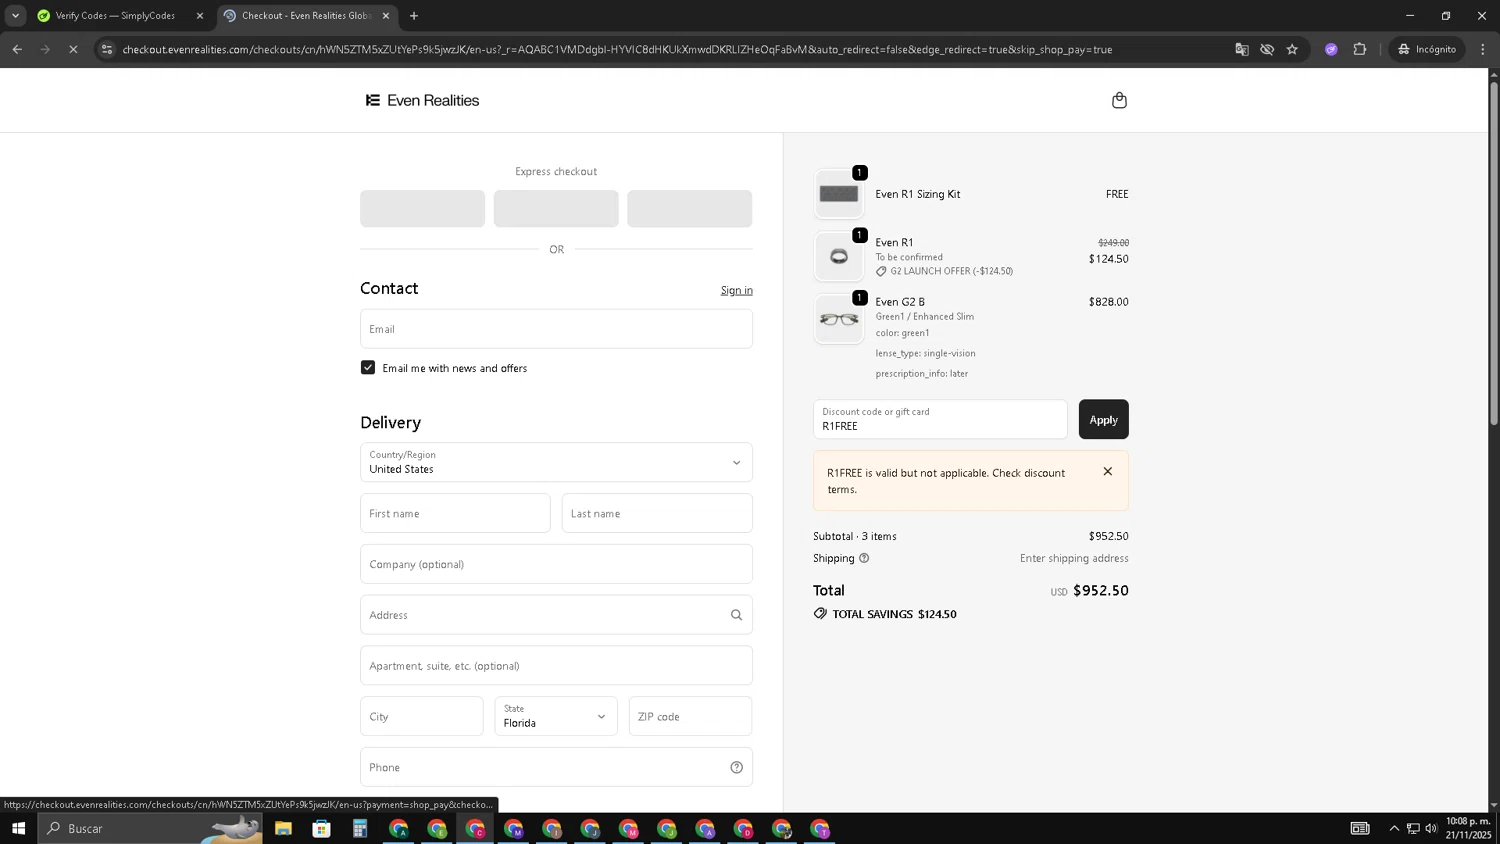Focus the Email input field
1500x844 pixels.
(x=556, y=329)
